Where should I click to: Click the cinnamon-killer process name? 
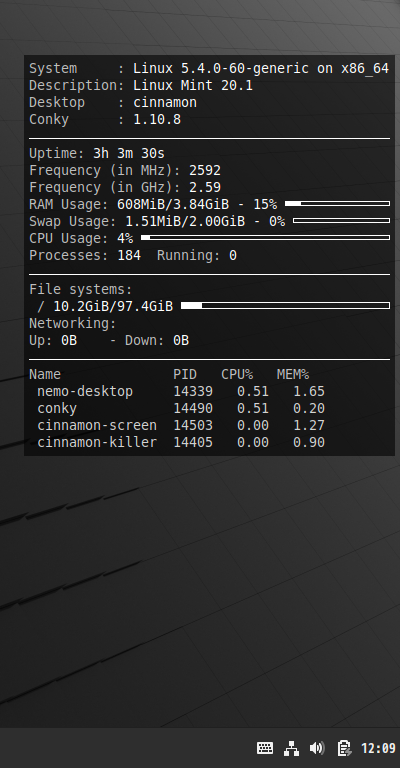[97, 442]
